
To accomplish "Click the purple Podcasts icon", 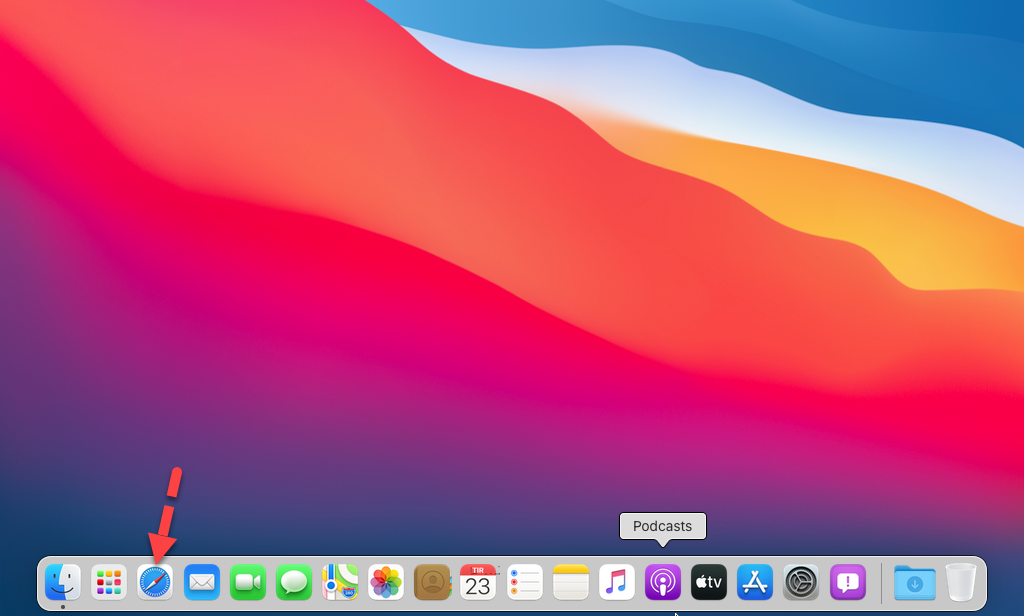I will tap(663, 581).
